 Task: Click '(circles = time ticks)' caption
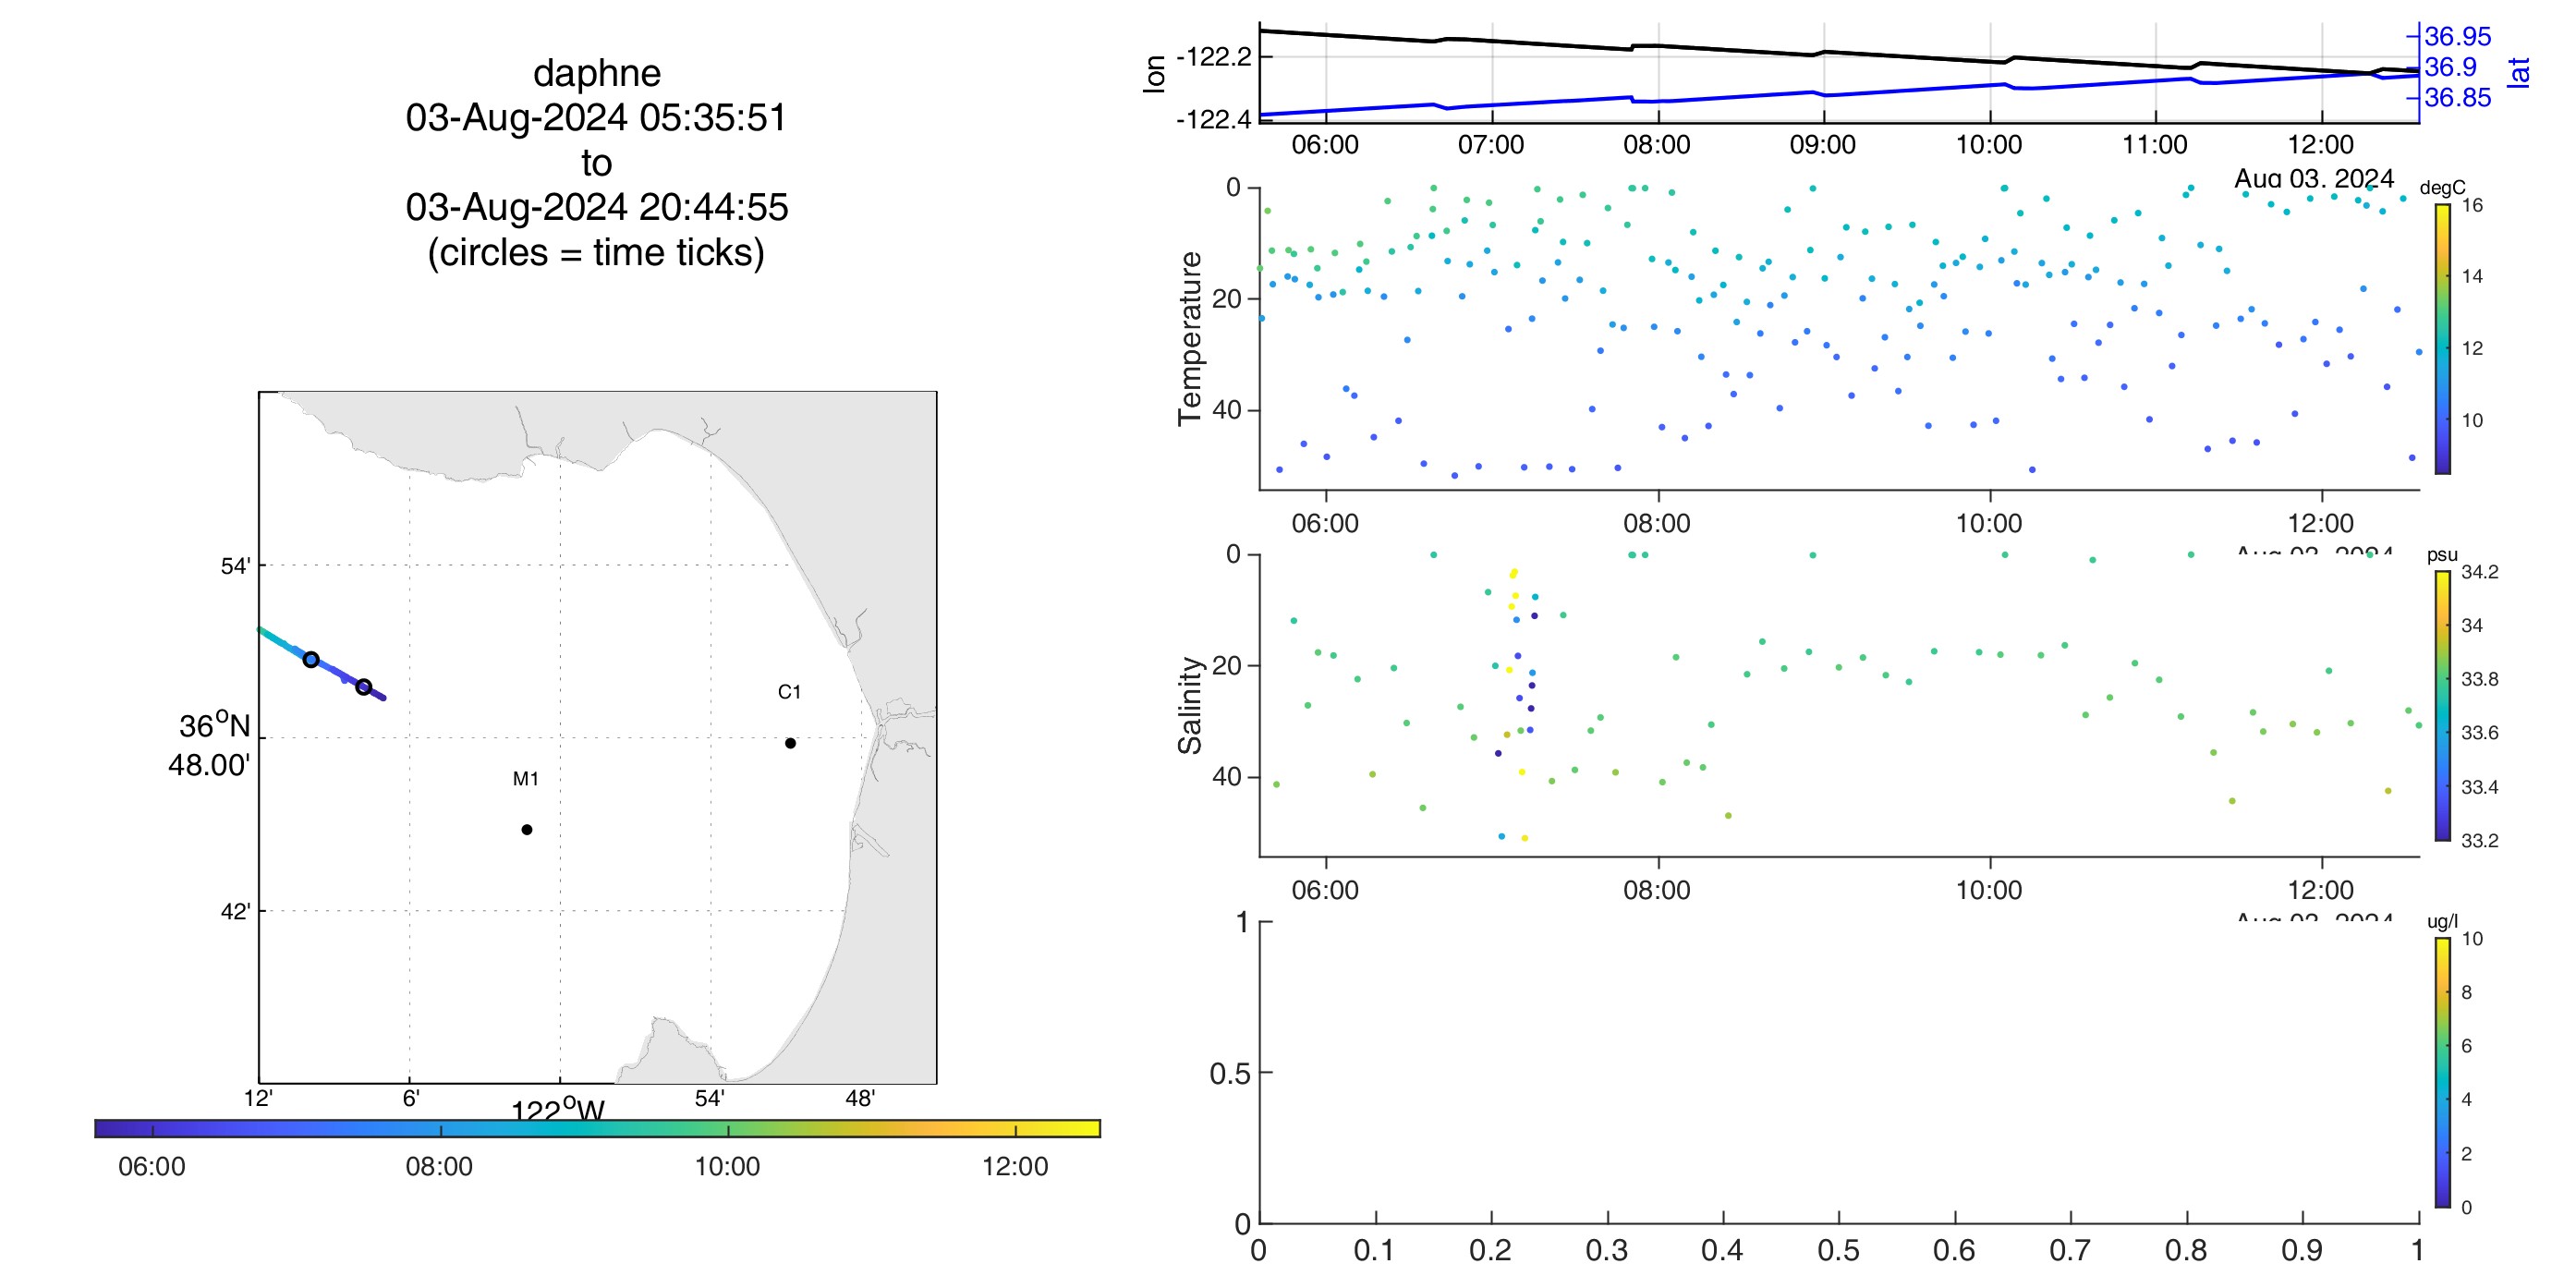tap(597, 252)
